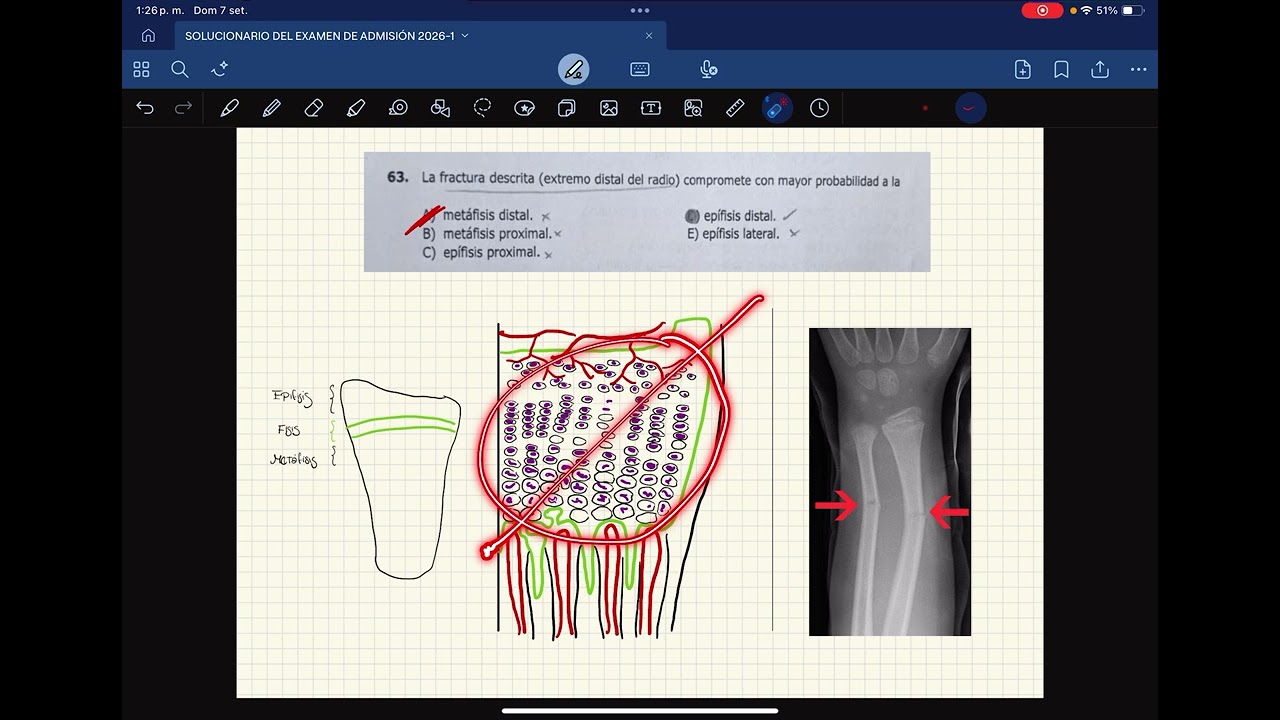Expand the document title dropdown chevron
Screen dimensions: 1280x720
pos(465,36)
